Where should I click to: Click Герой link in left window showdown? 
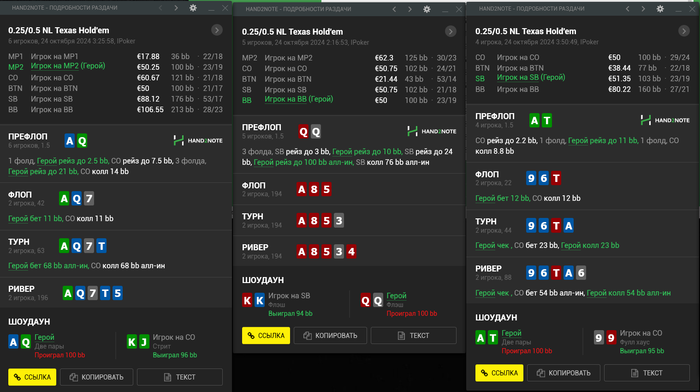44,337
